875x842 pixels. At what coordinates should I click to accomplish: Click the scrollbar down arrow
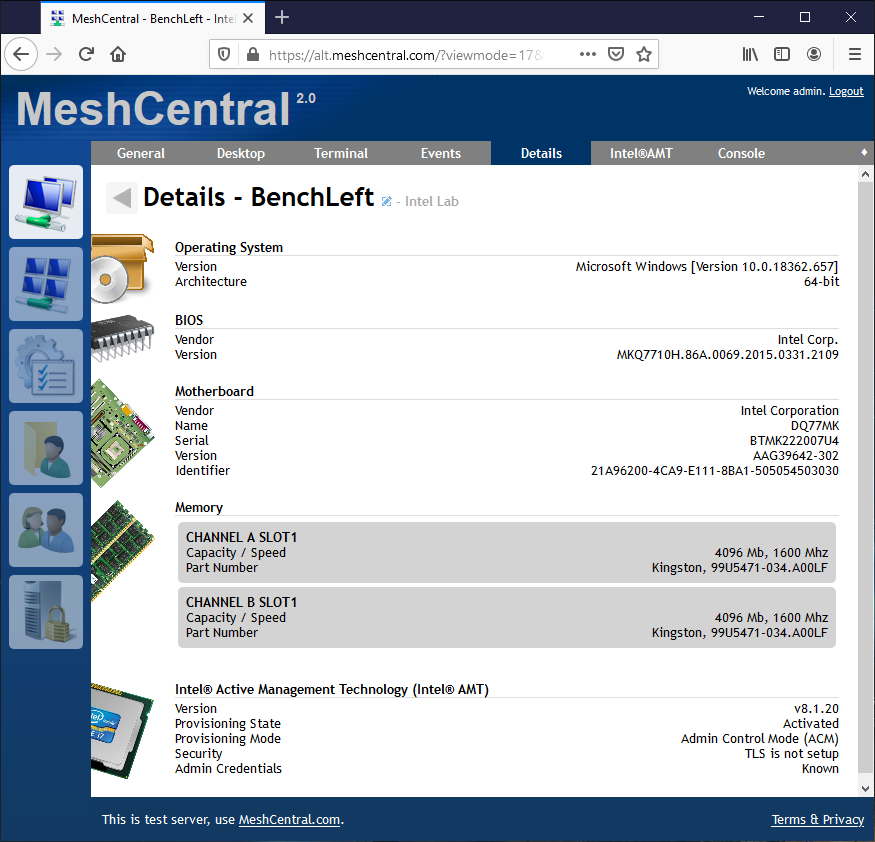pos(865,788)
